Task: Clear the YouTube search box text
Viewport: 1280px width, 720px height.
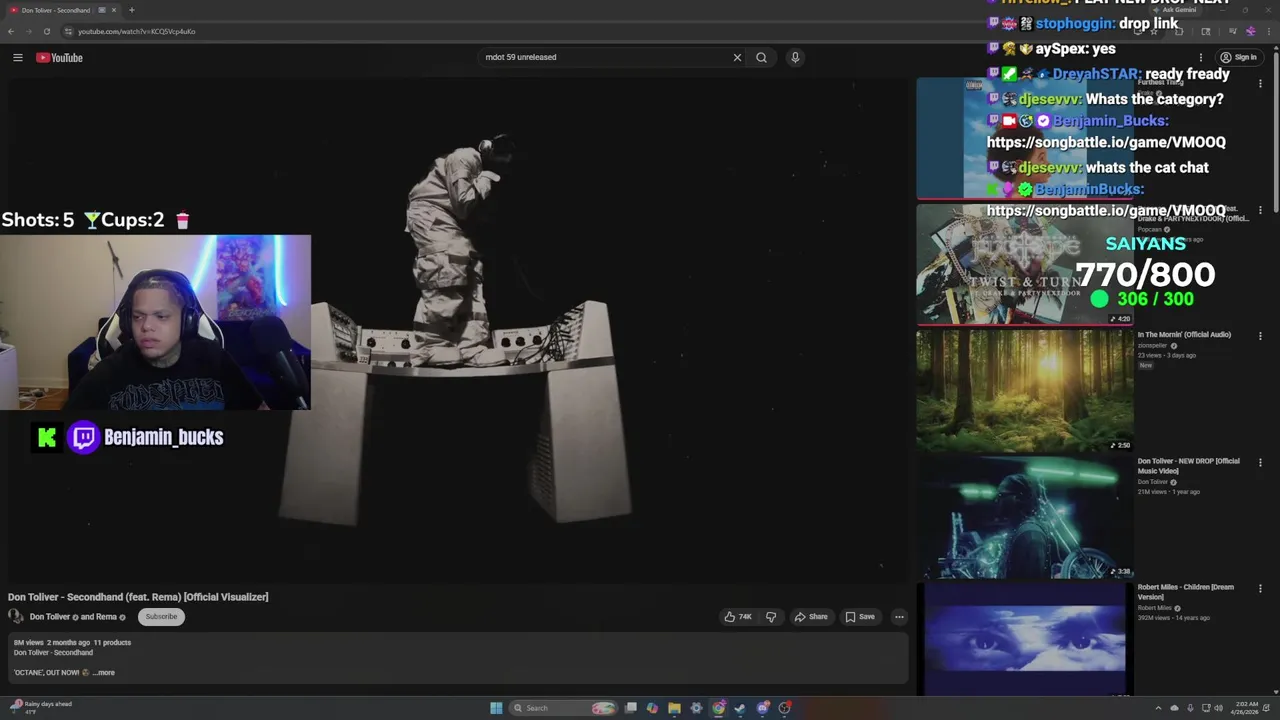Action: (x=737, y=57)
